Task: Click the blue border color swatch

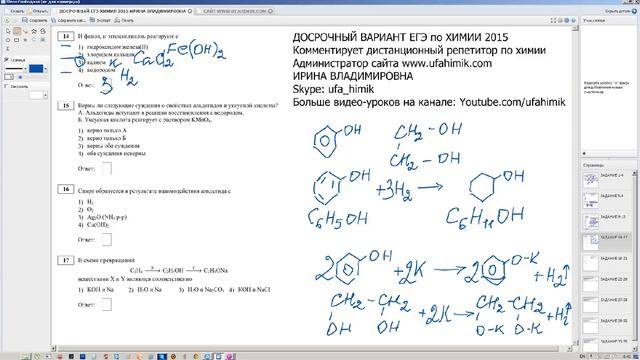Action: tap(36, 69)
